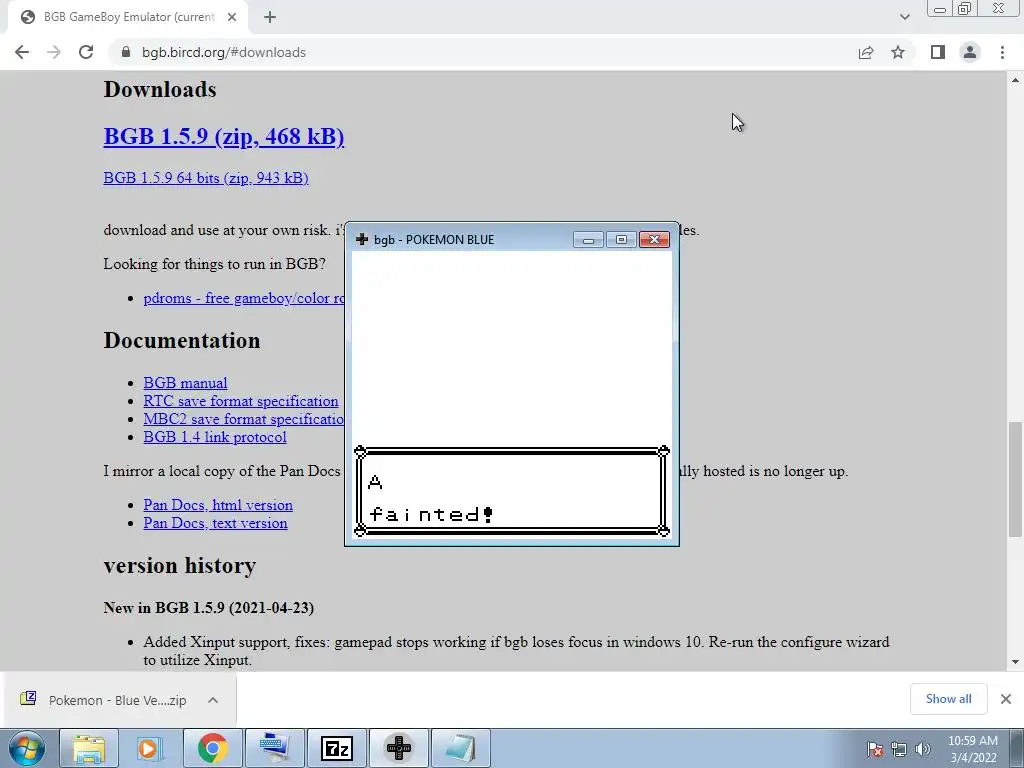Reload the bgb.bircd.org page

coord(86,52)
